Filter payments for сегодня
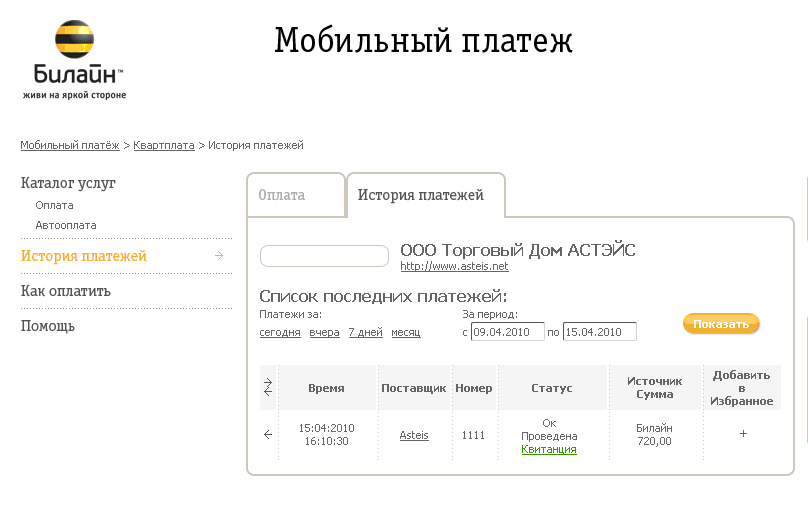 click(280, 332)
